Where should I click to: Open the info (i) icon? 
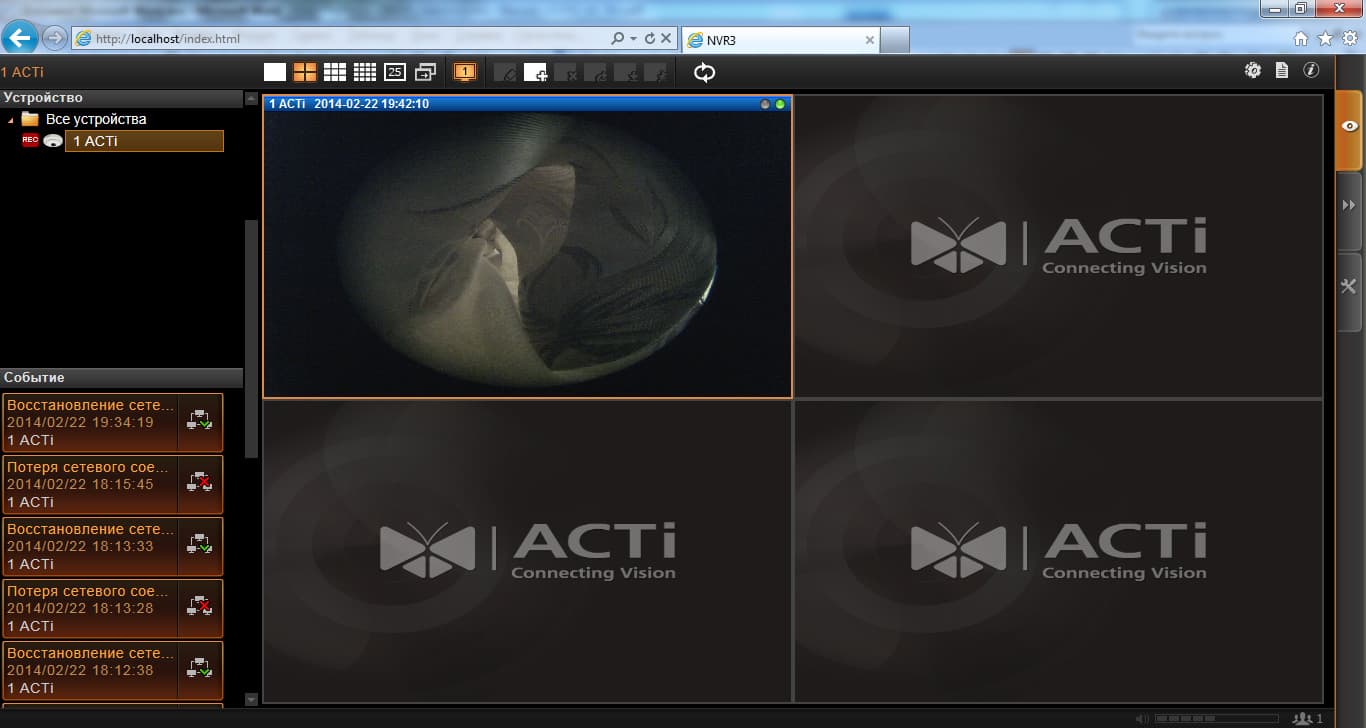click(1311, 70)
